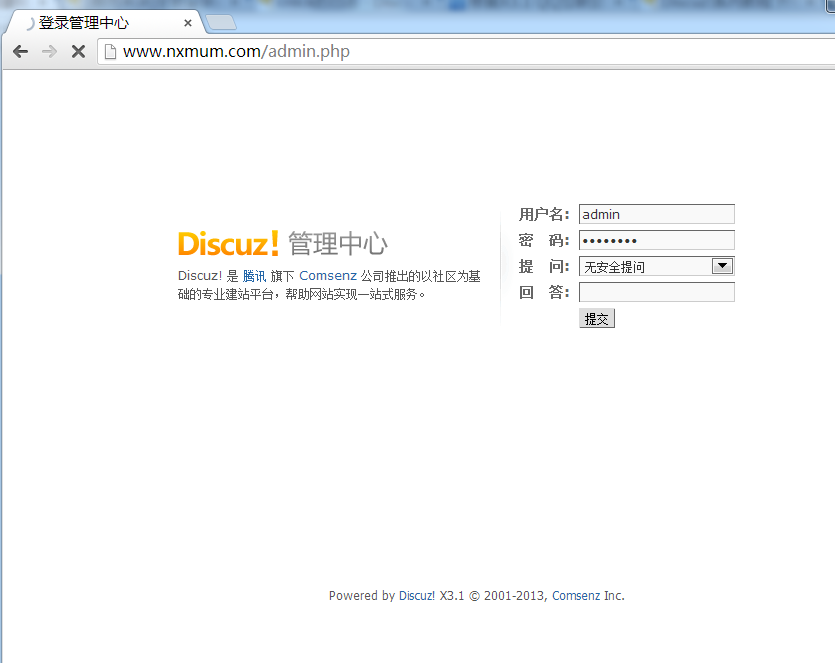Click the Comsenz Inc. footer link
The image size is (835, 663).
point(576,595)
